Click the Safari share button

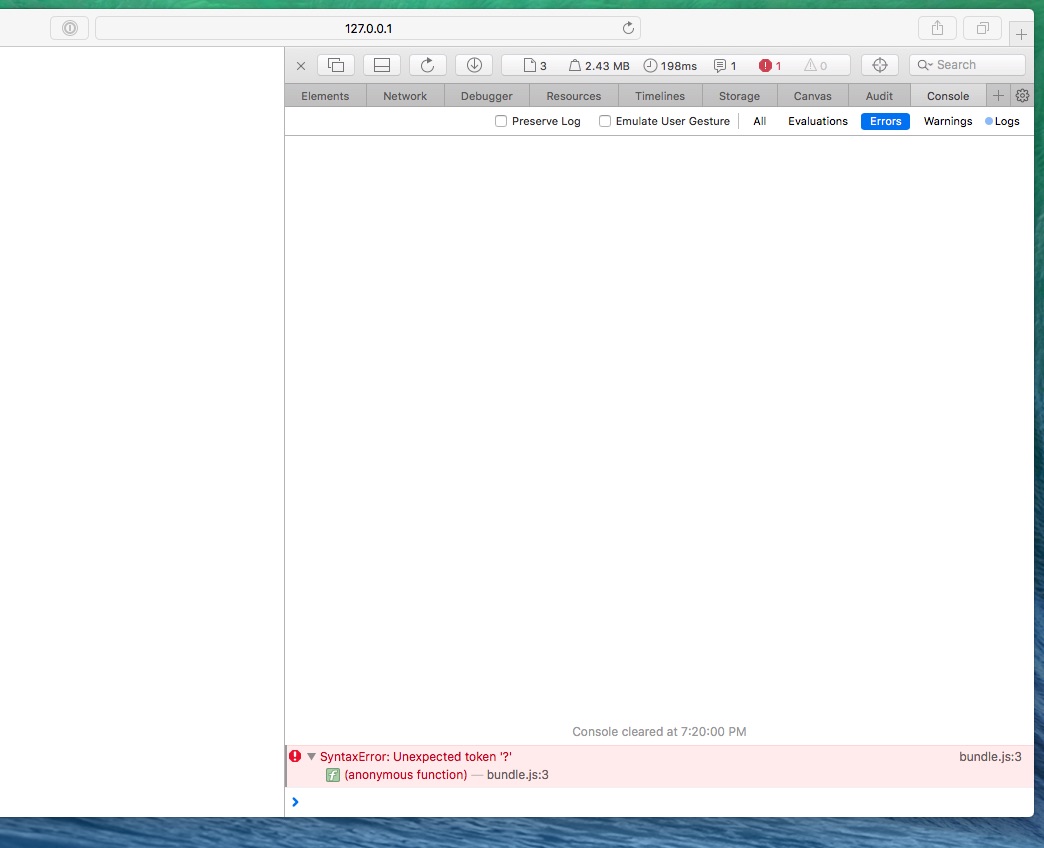(937, 28)
